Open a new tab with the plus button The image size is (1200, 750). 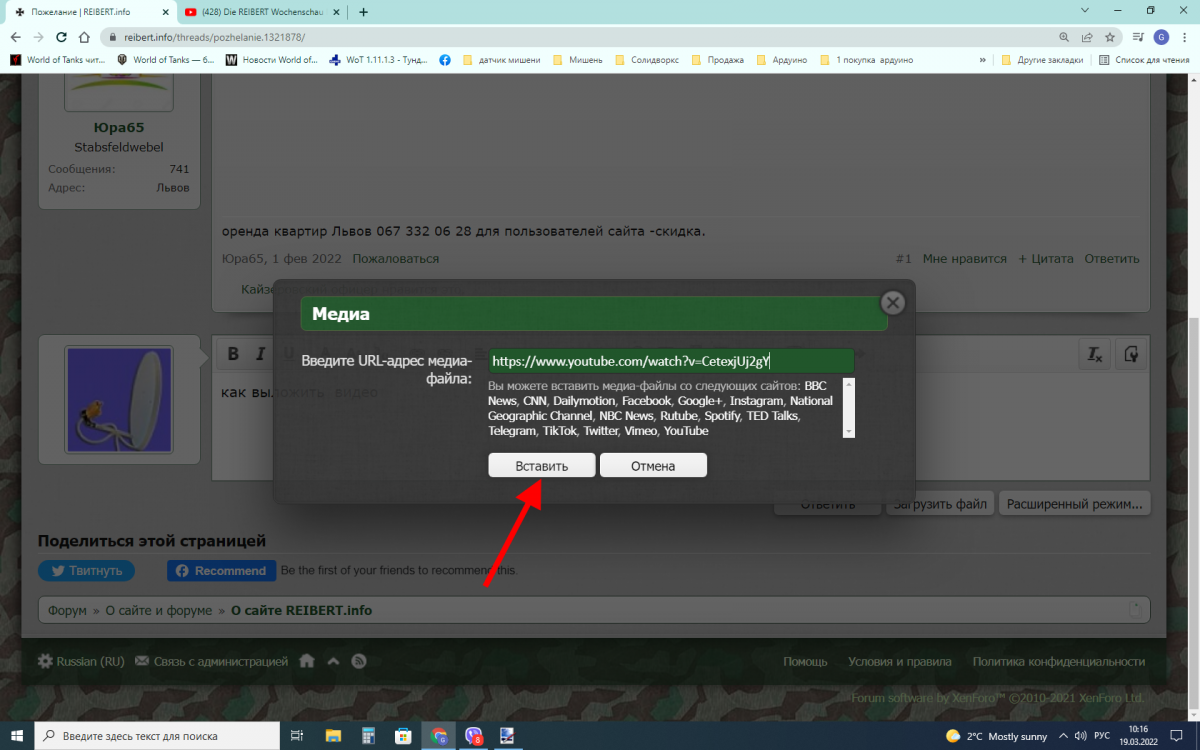pyautogui.click(x=363, y=12)
